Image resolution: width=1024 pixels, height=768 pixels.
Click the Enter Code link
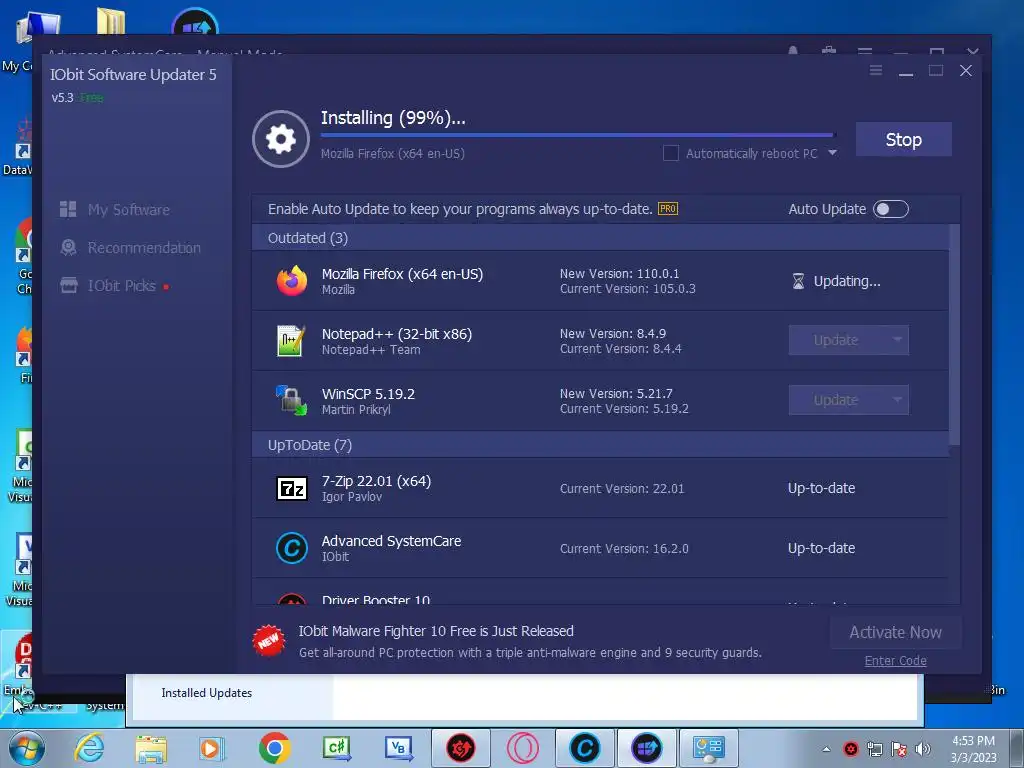pos(895,661)
